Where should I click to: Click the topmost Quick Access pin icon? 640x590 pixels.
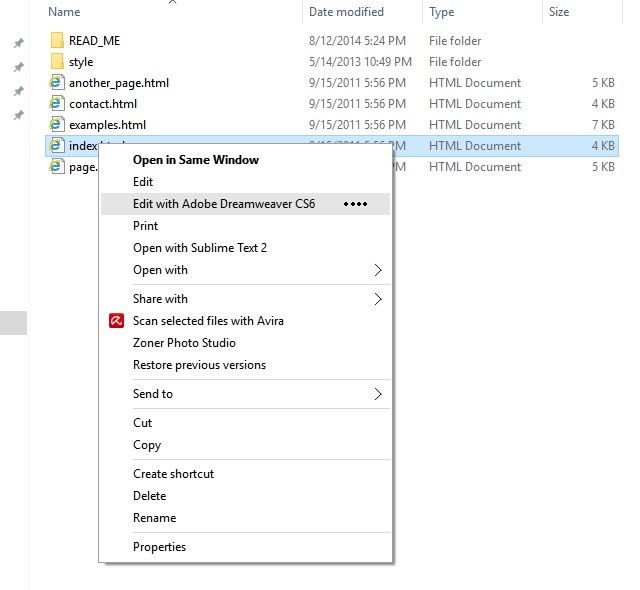(x=18, y=43)
